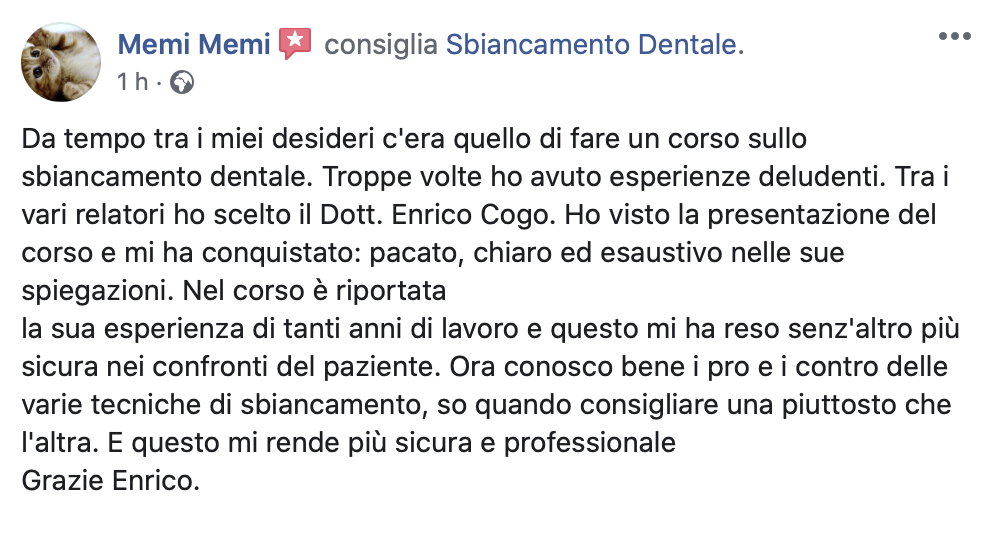Open the cat profile picture

(x=61, y=62)
